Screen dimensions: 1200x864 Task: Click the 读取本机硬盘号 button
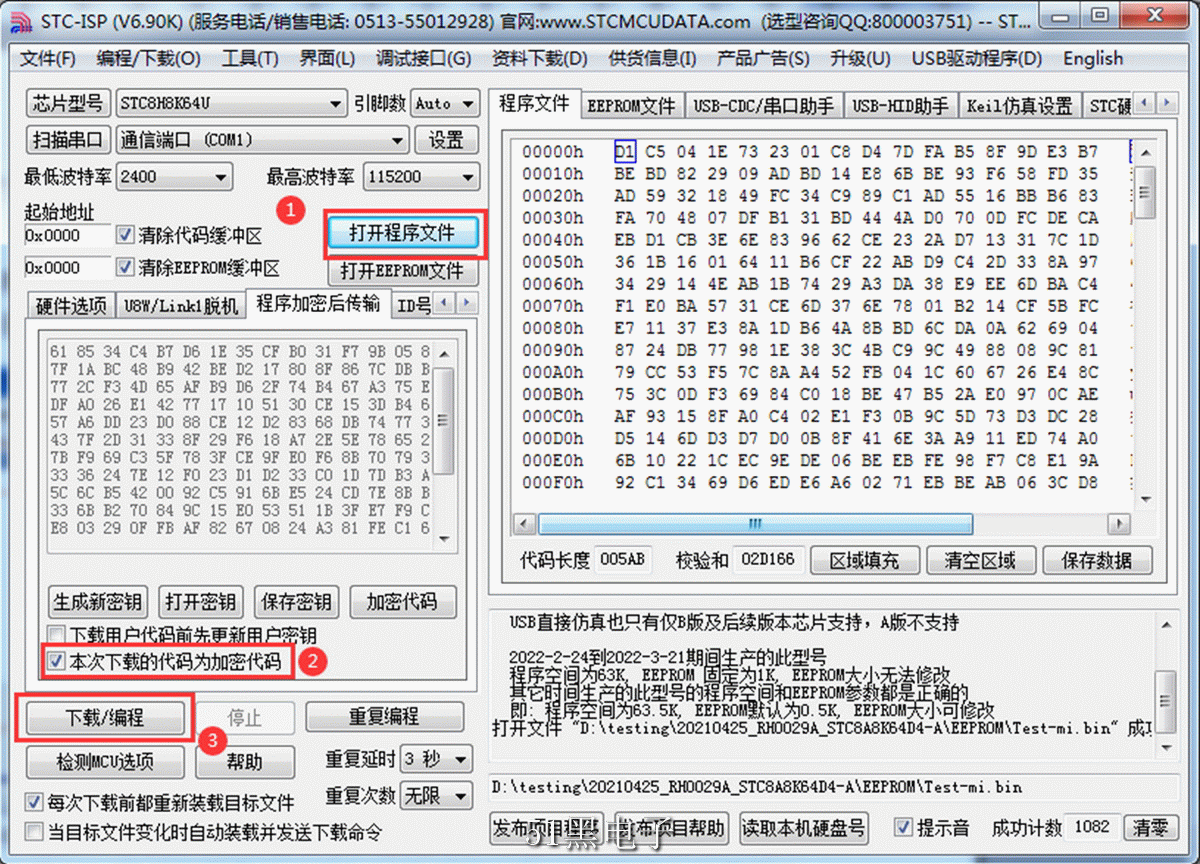click(x=803, y=827)
